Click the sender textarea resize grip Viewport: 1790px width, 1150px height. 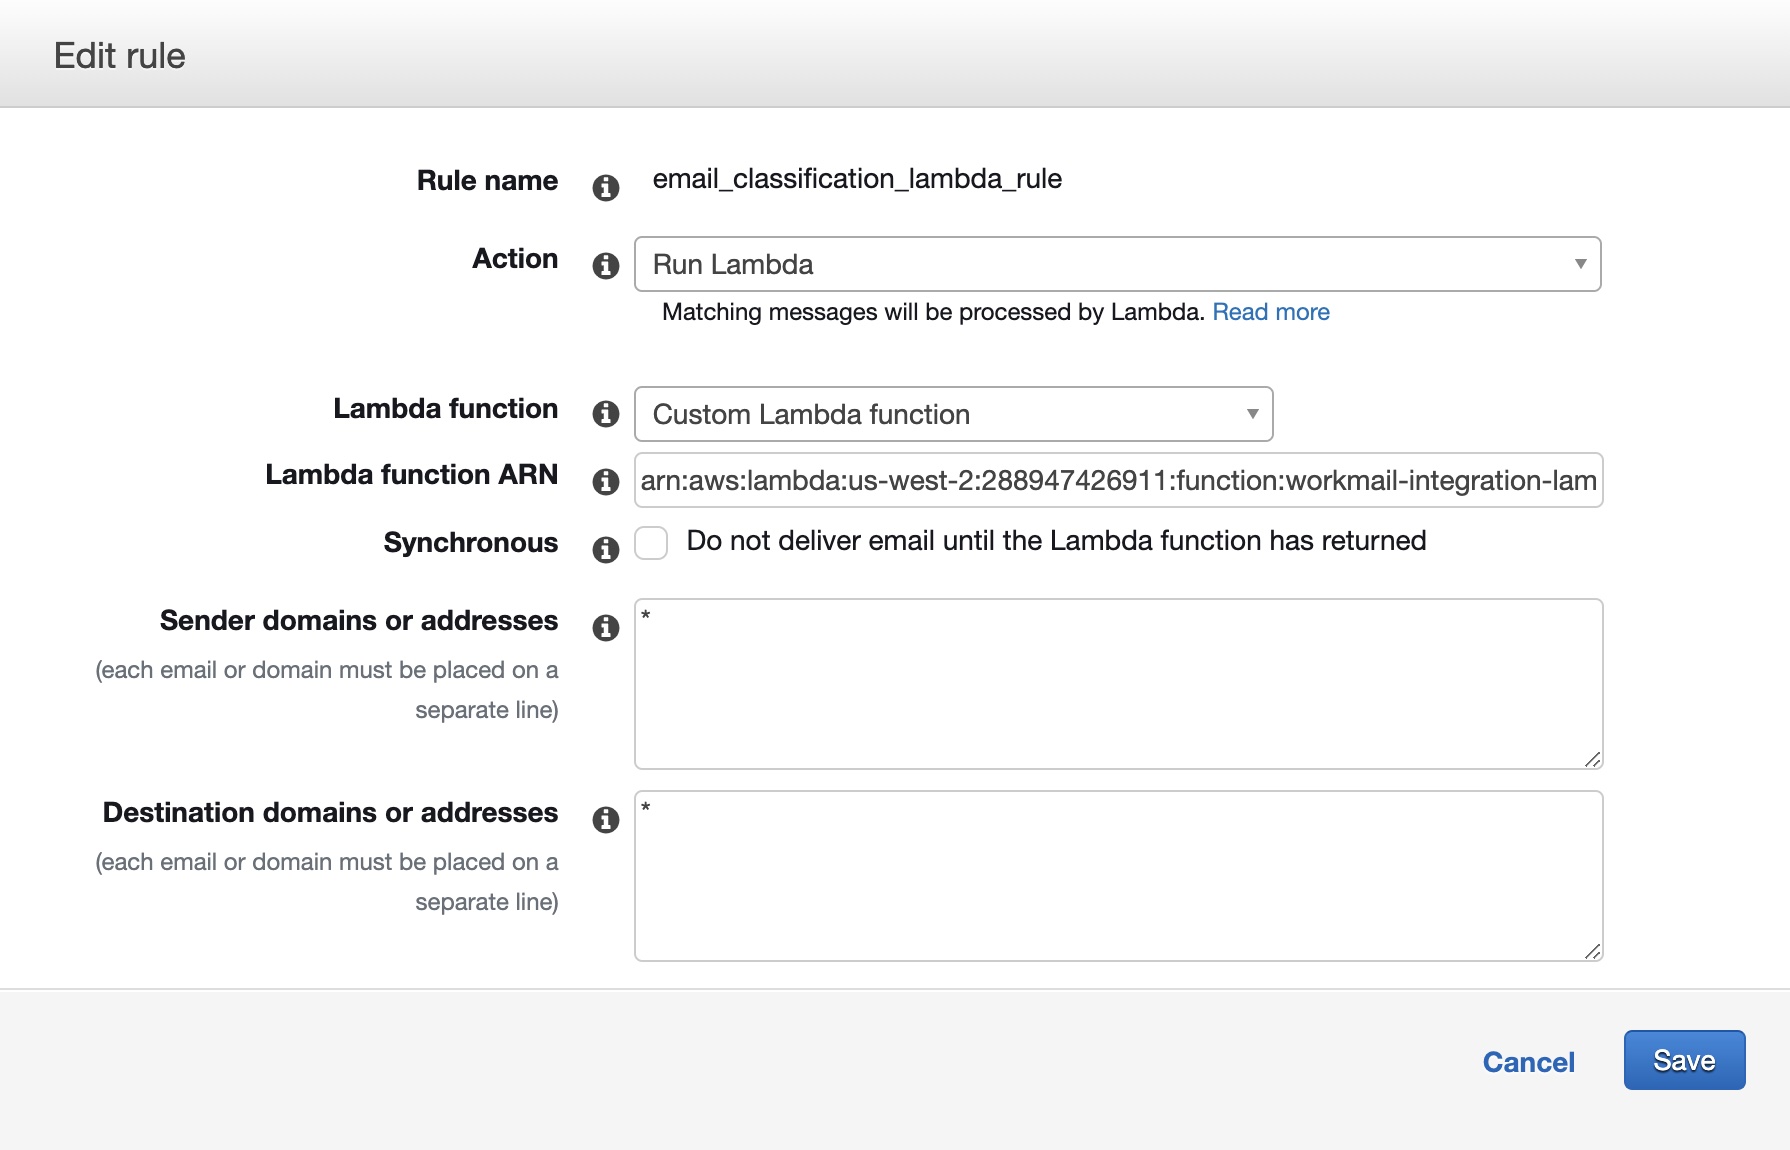point(1593,759)
